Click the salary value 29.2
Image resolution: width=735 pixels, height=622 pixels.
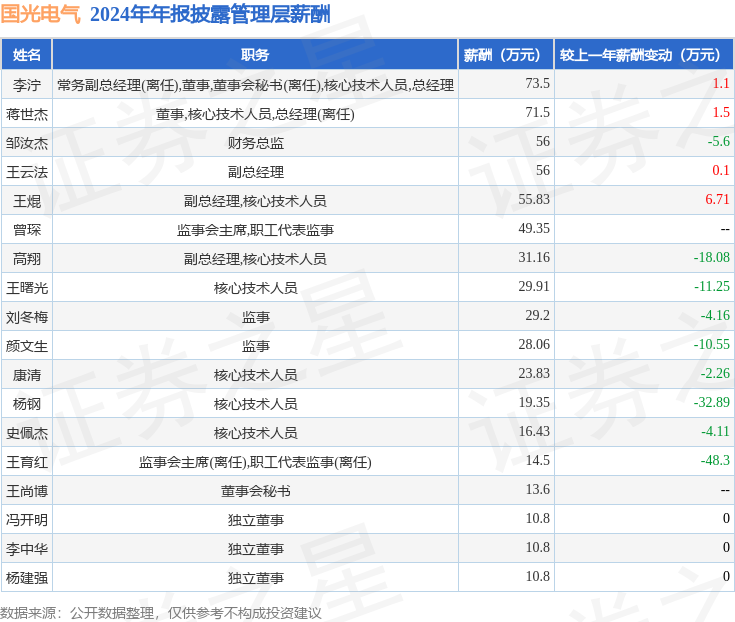[x=537, y=315]
